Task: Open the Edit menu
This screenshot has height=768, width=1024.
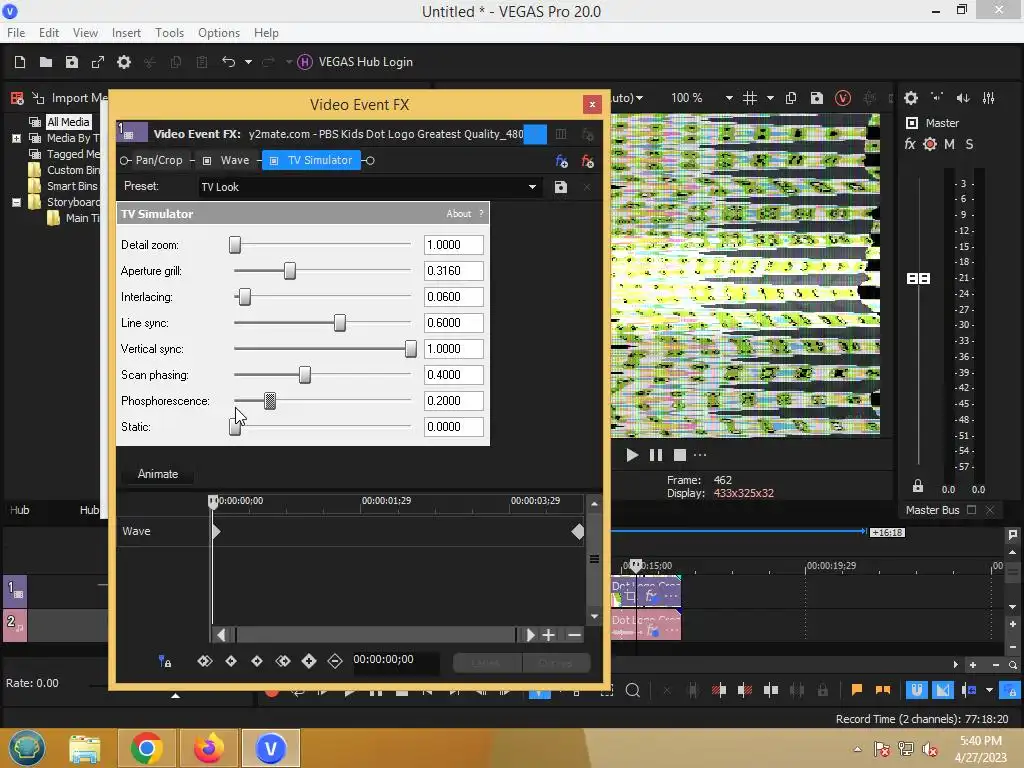Action: point(49,33)
